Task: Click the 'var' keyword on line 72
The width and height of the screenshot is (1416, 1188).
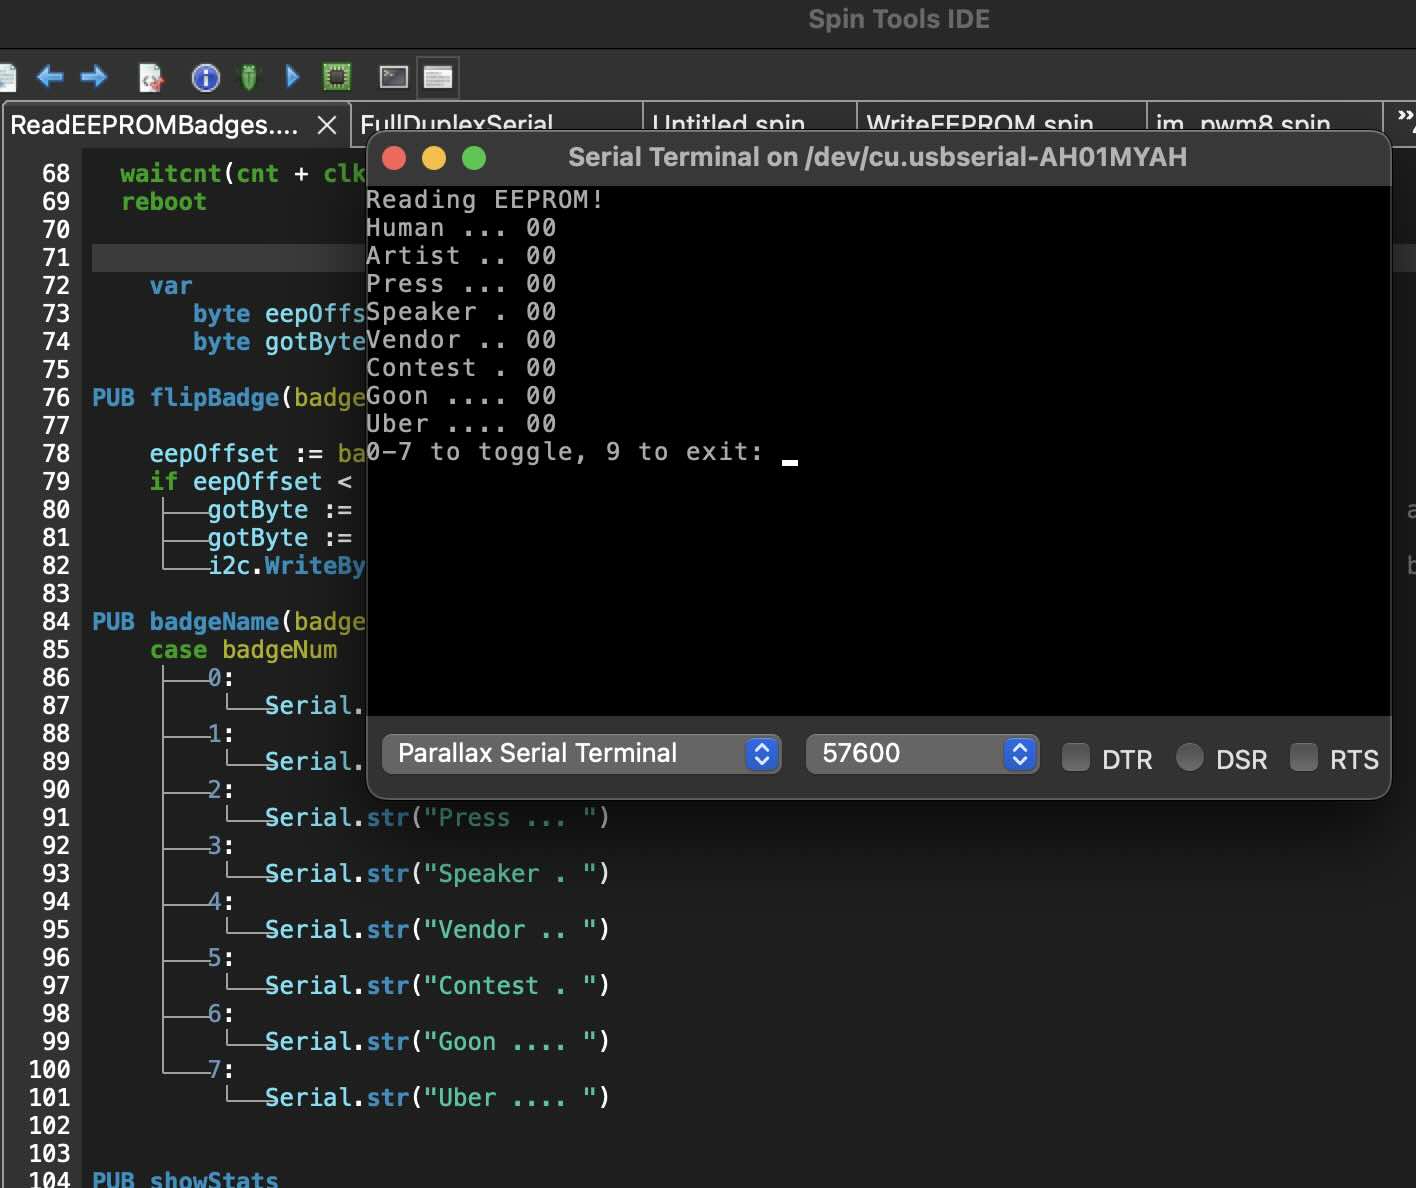Action: (171, 286)
